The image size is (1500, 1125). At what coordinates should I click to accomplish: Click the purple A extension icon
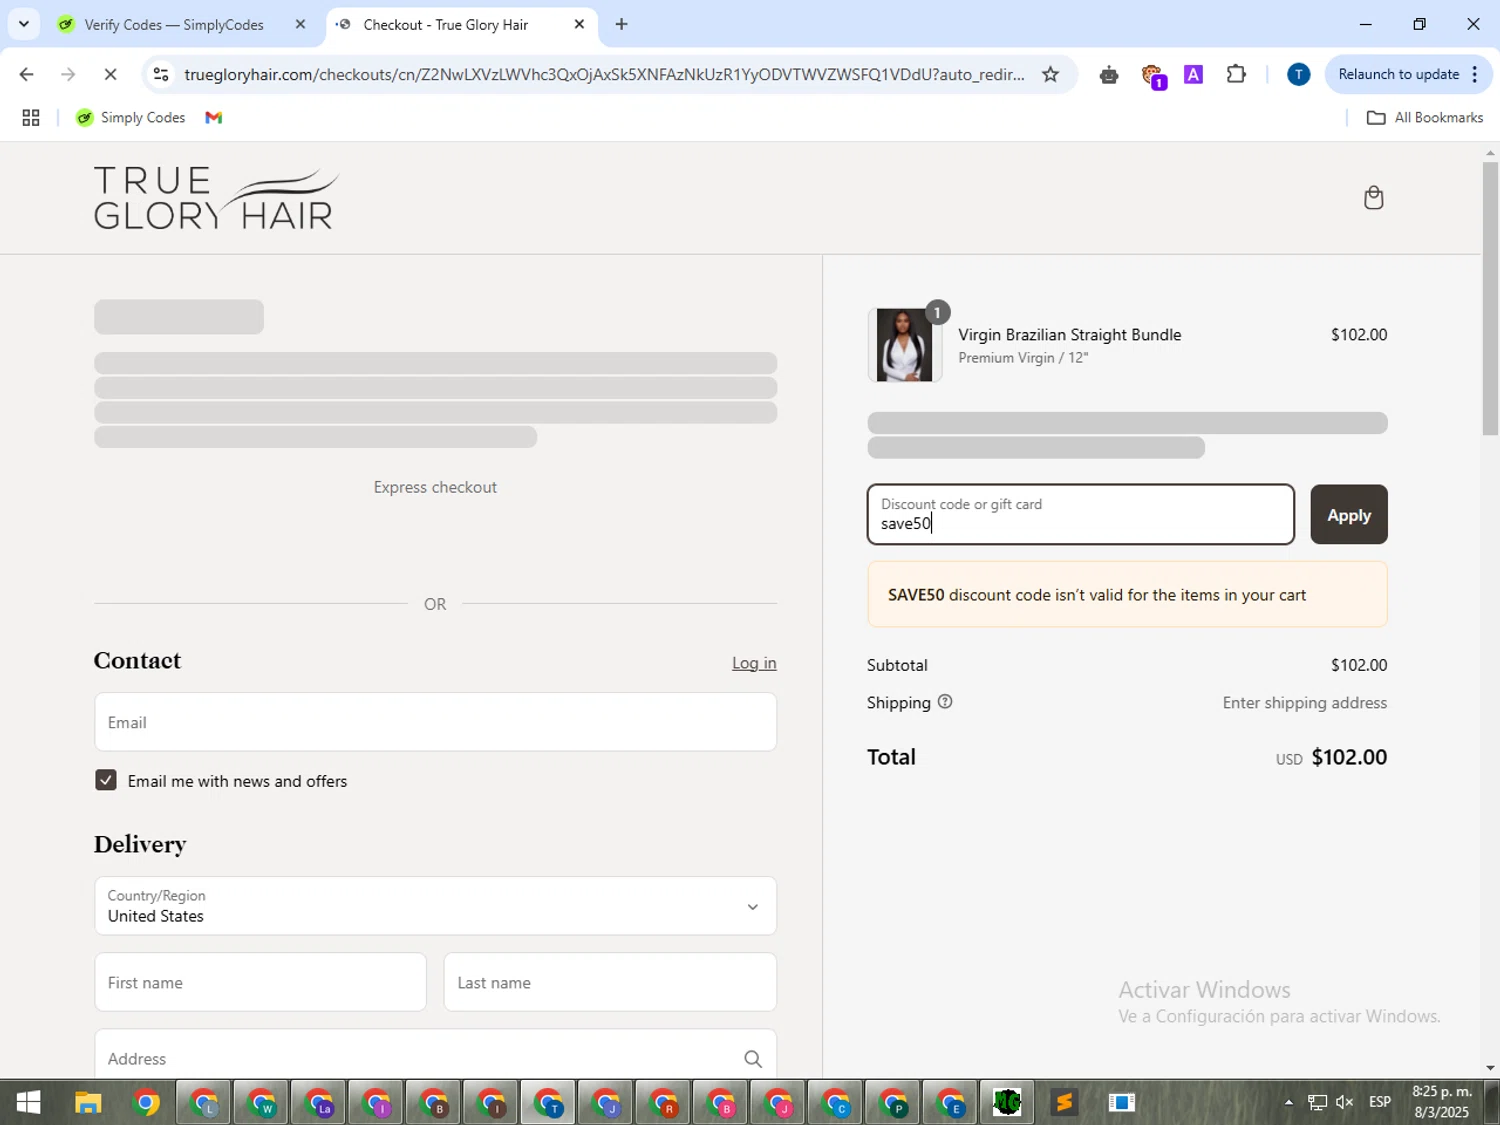(x=1193, y=74)
